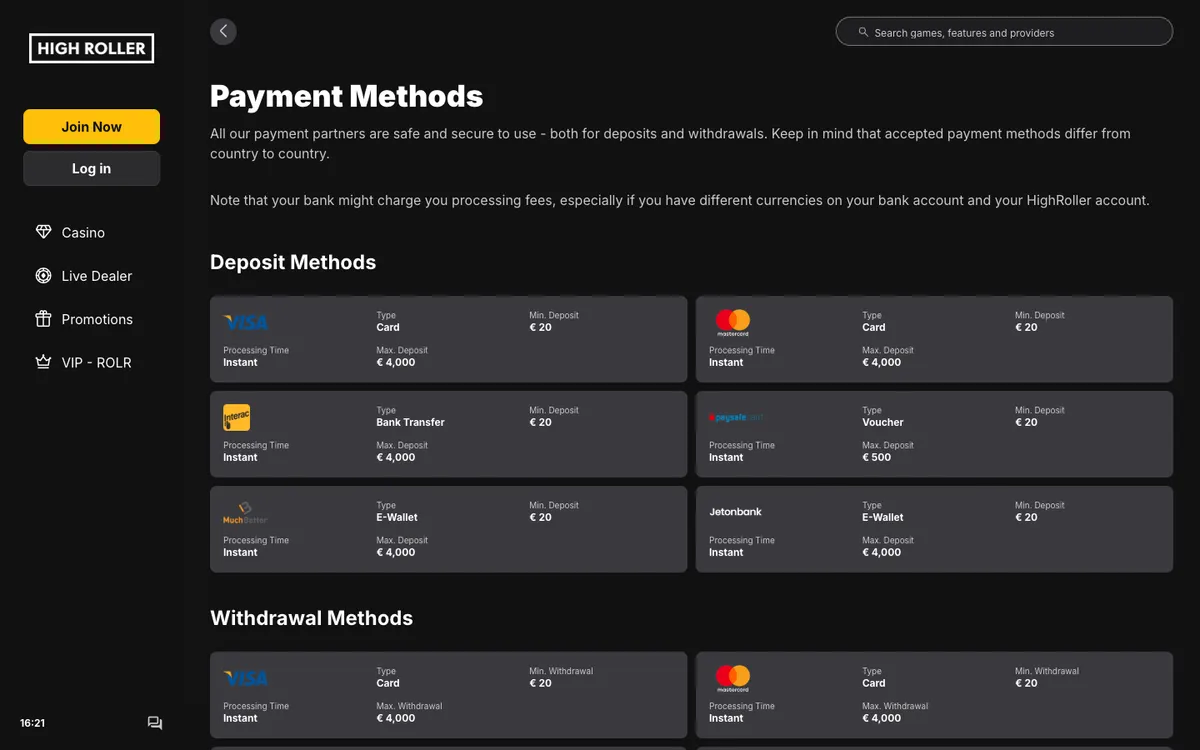The height and width of the screenshot is (750, 1200).
Task: Click the Payment Methods heading
Action: tap(346, 96)
